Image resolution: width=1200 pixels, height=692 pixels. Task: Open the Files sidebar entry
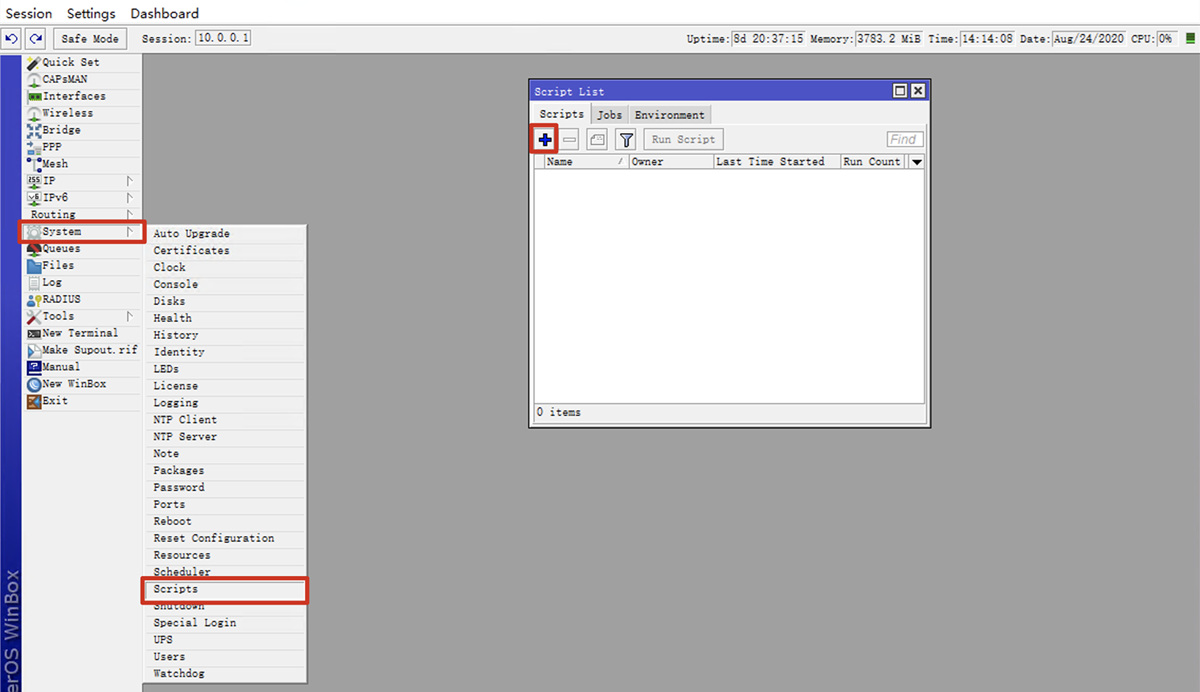58,266
